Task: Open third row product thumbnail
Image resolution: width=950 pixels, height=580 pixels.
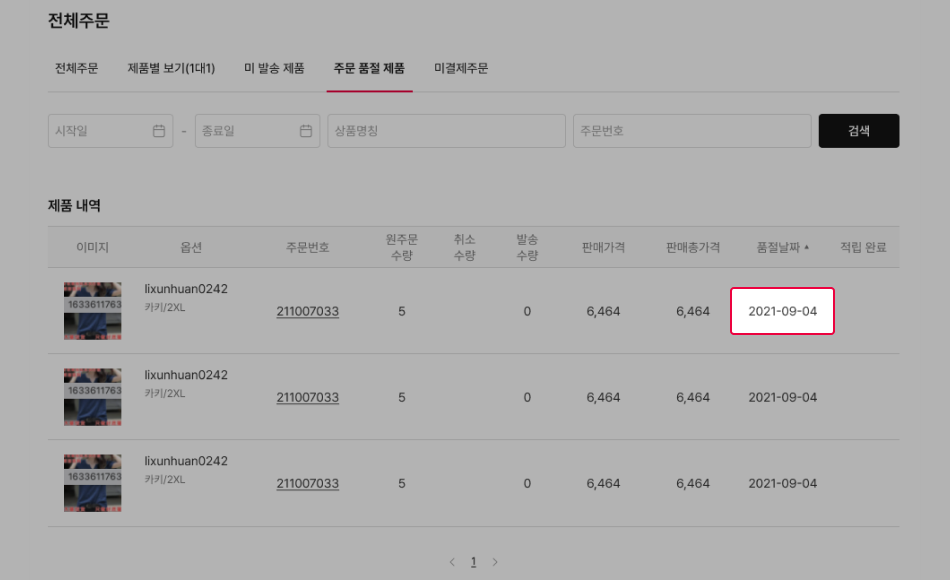Action: pyautogui.click(x=93, y=483)
